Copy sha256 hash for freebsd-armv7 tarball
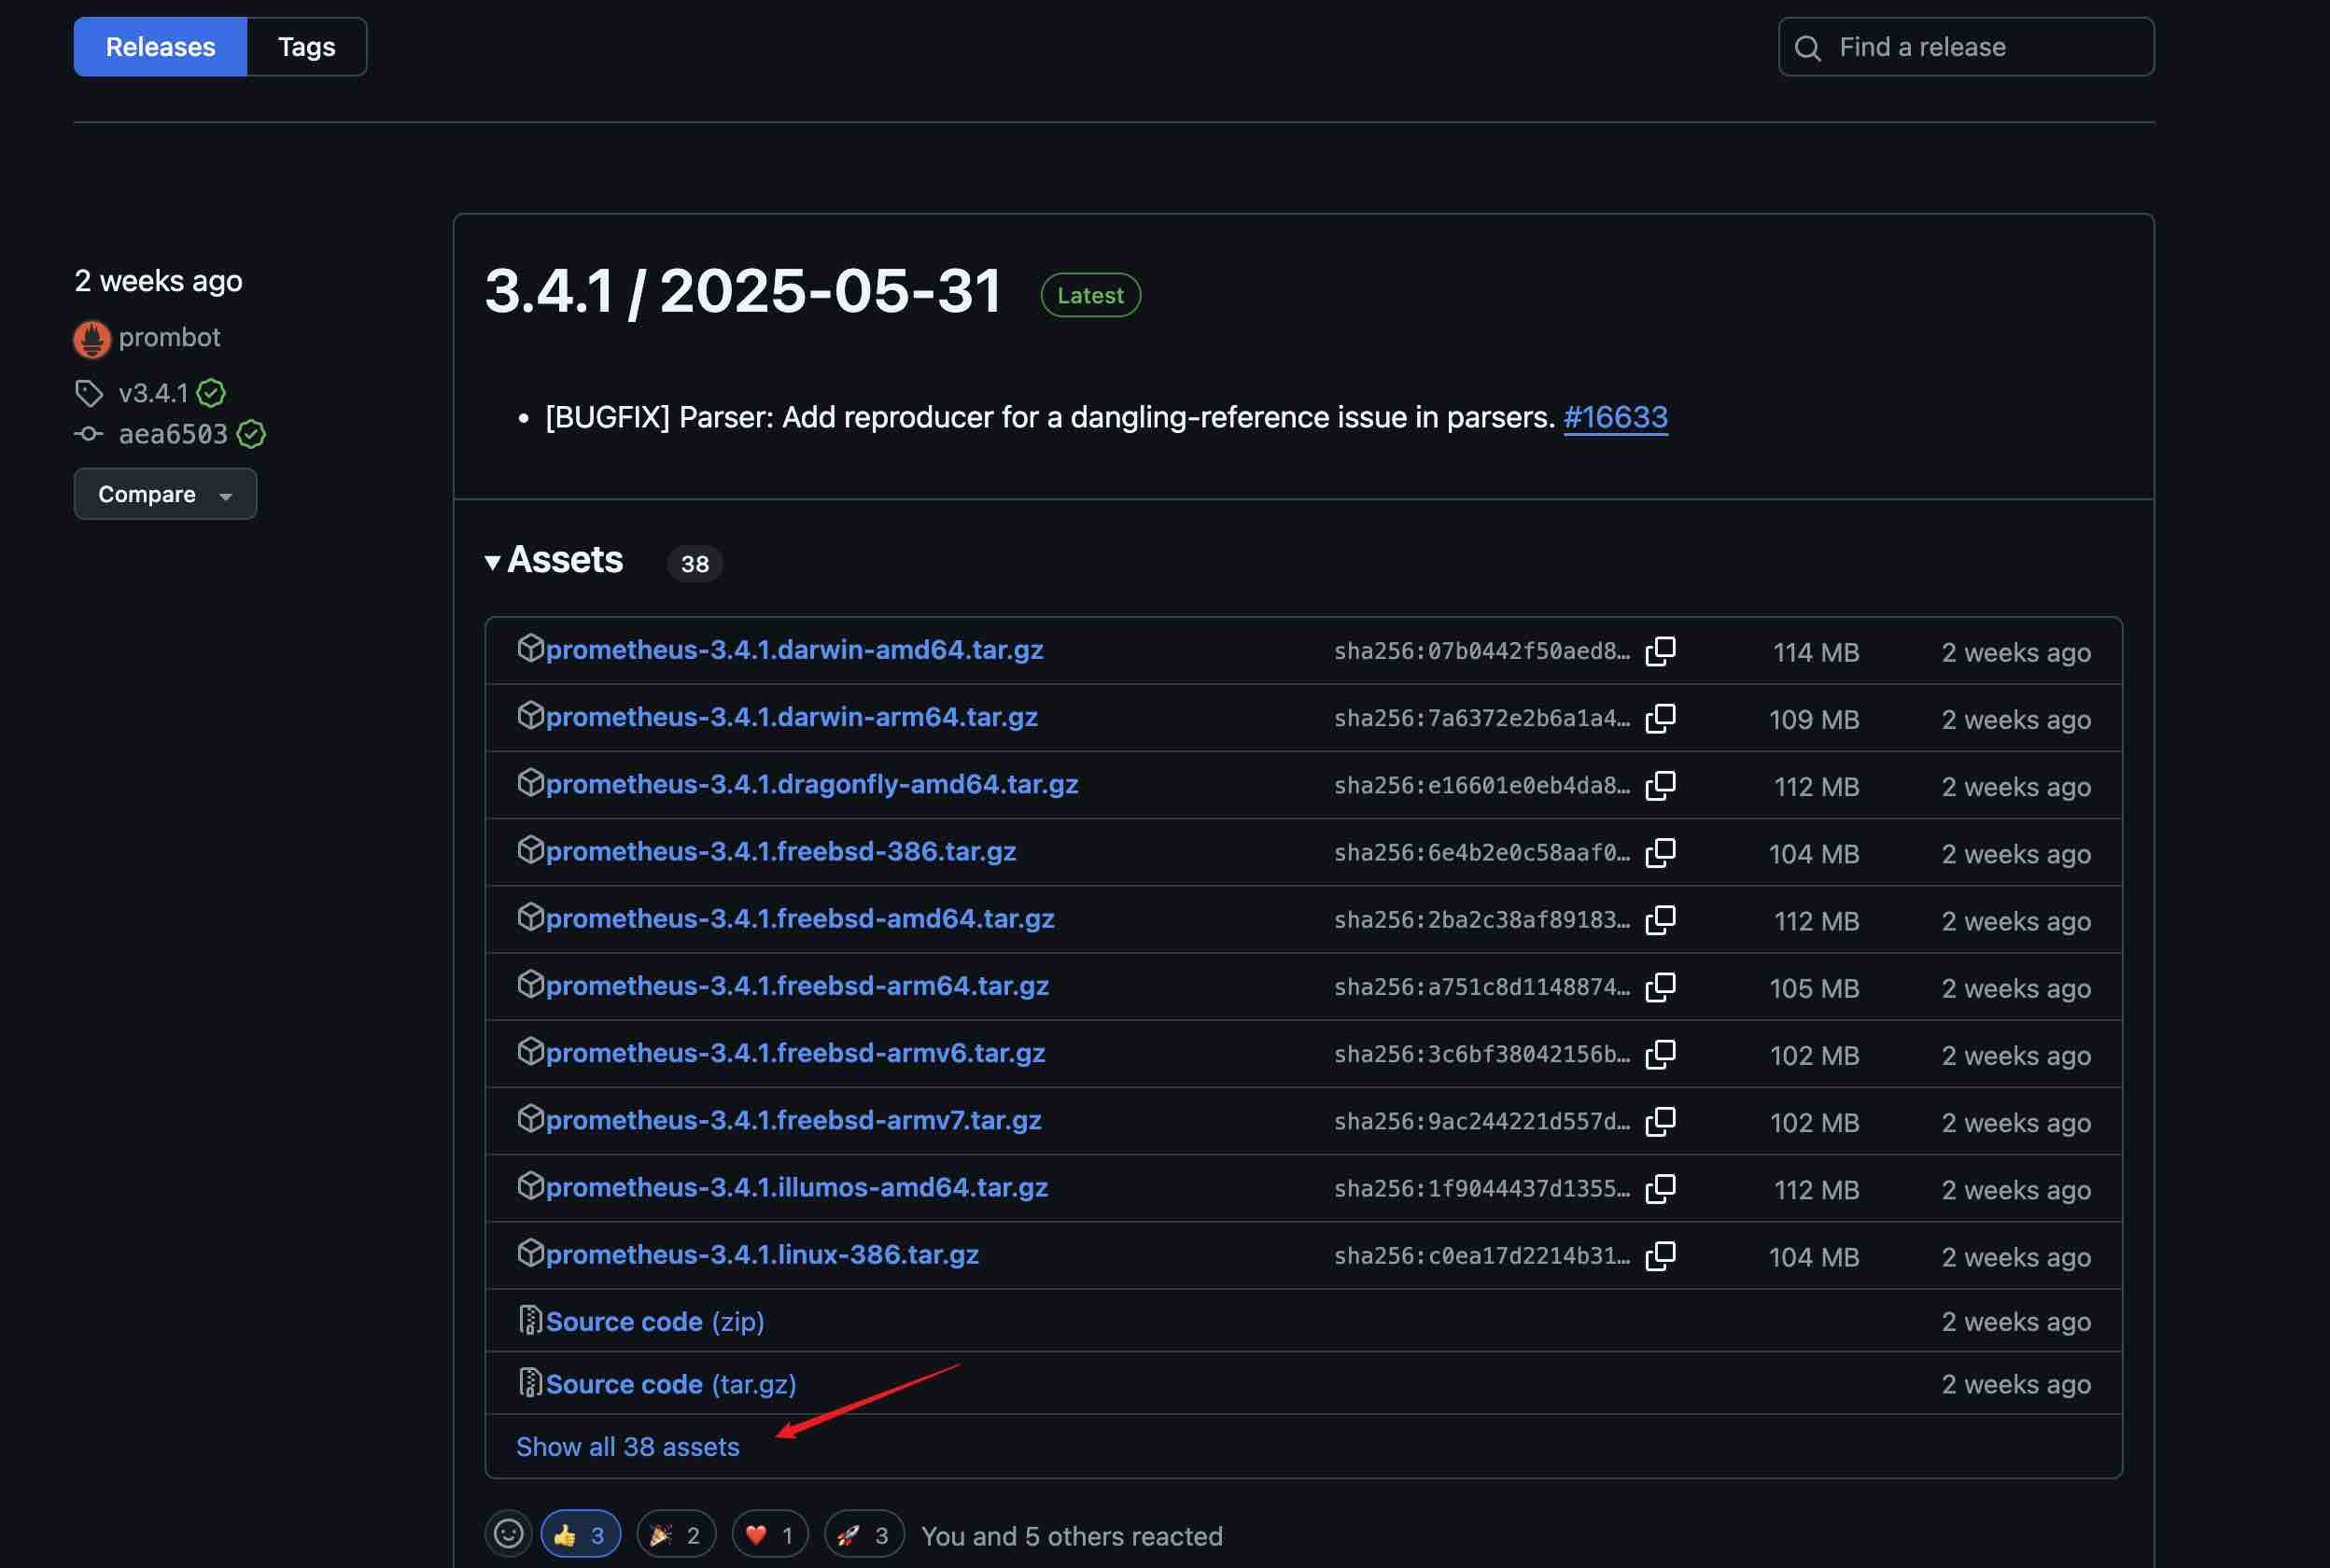The image size is (2330, 1568). pos(1660,1121)
